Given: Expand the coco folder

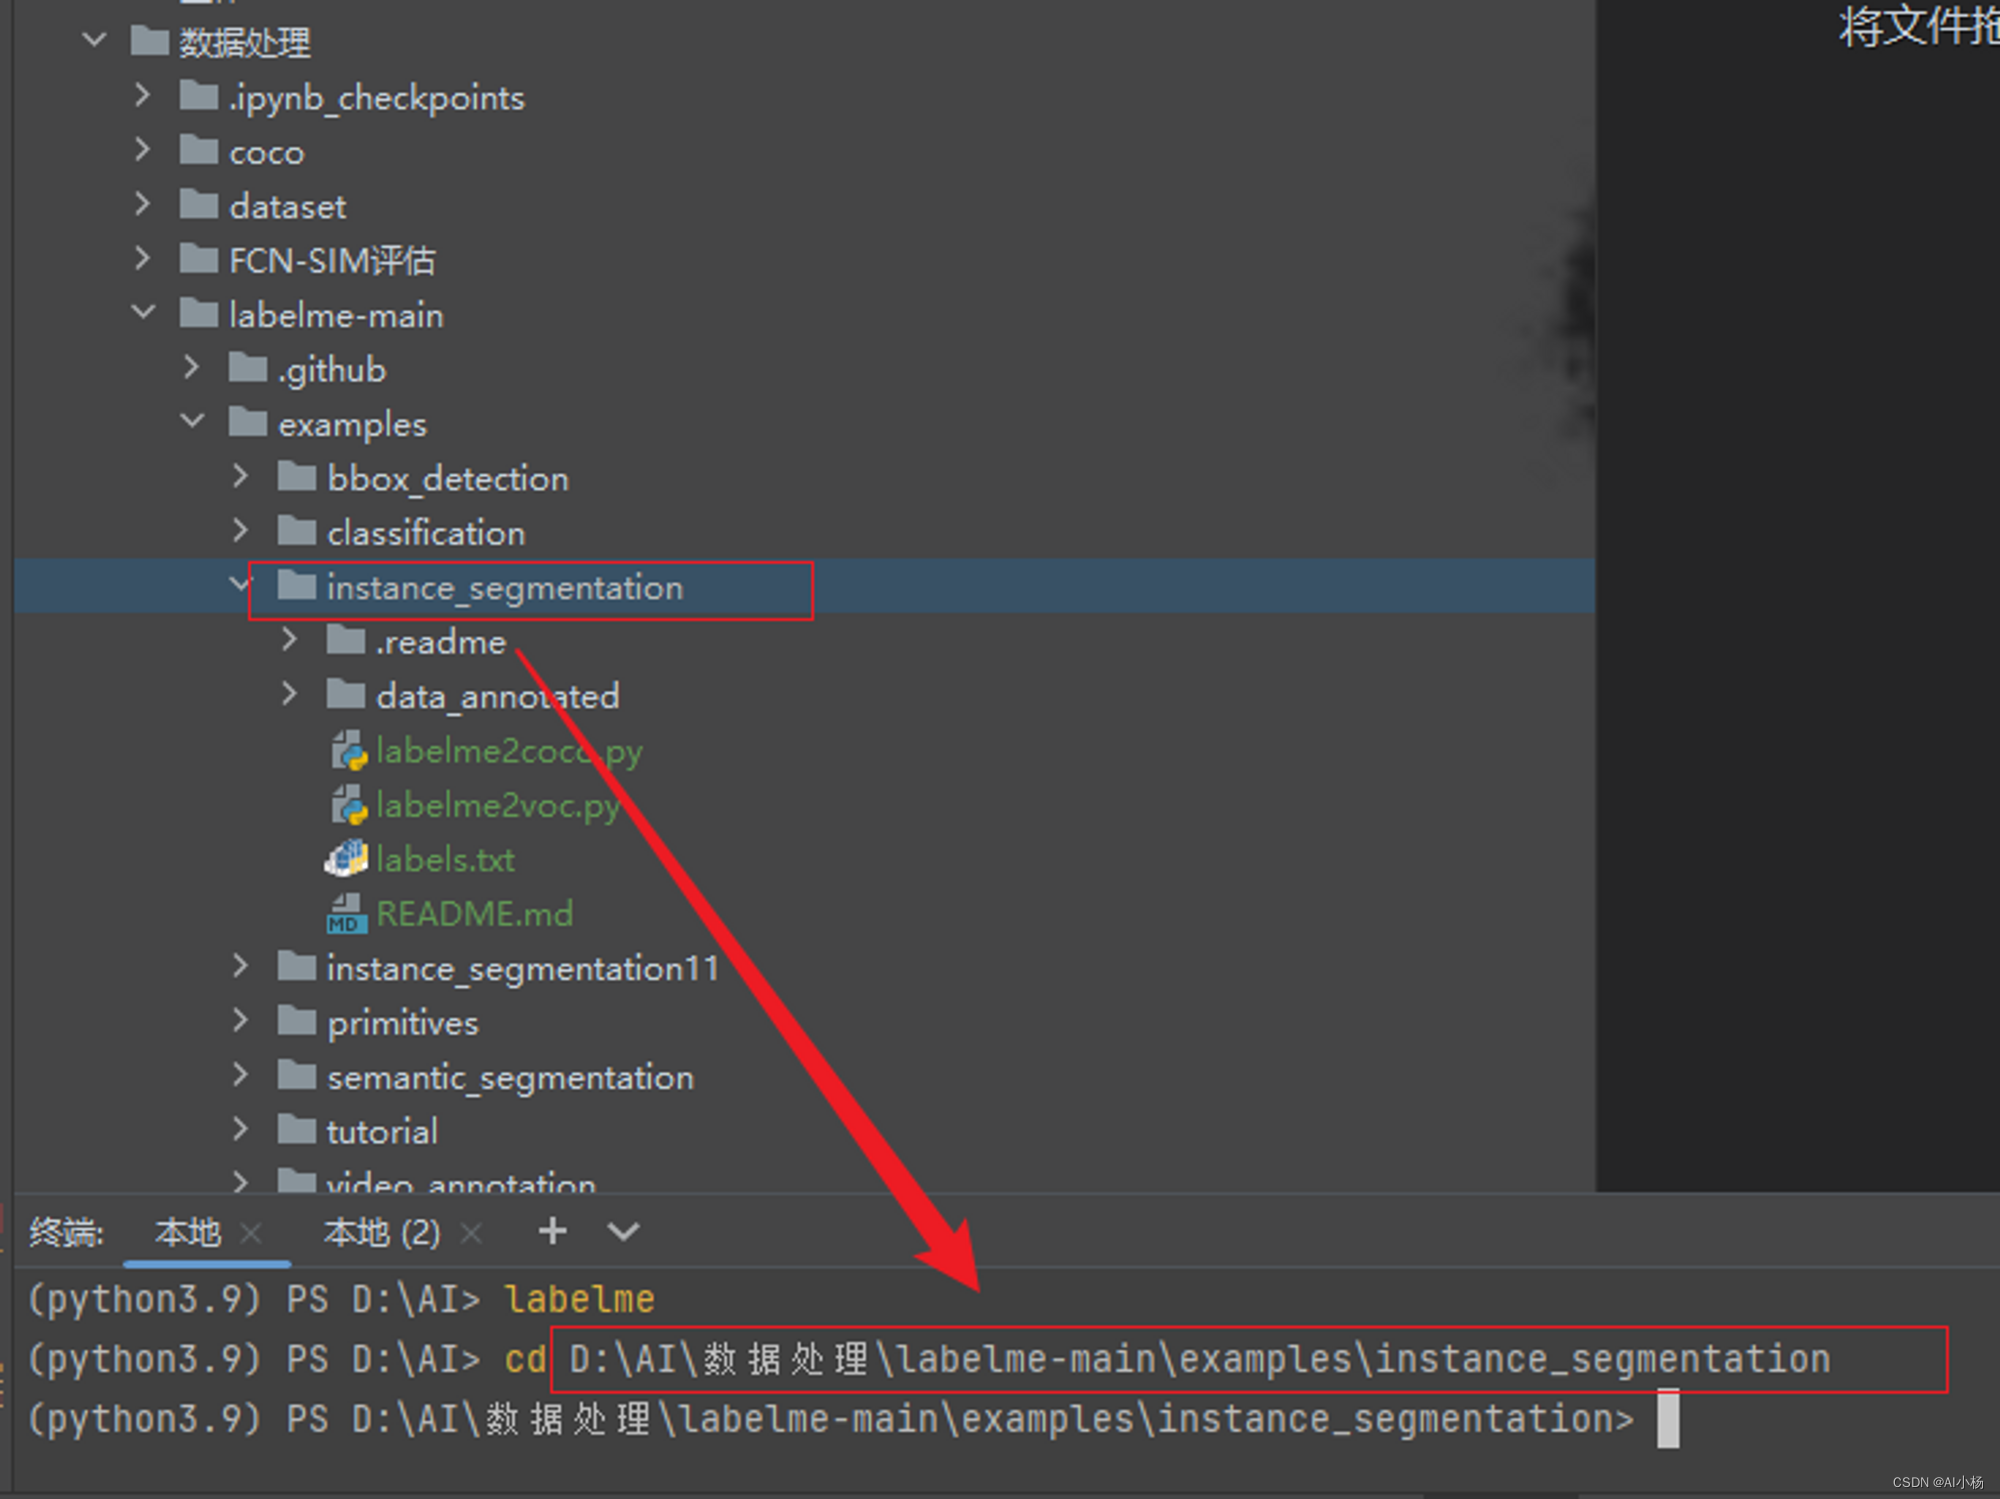Looking at the screenshot, I should (x=142, y=150).
